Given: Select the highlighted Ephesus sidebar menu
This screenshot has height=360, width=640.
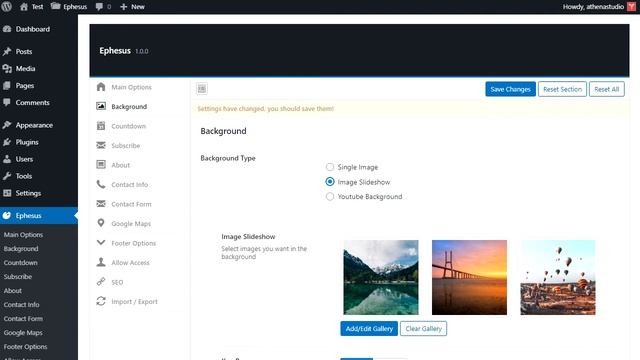Looking at the screenshot, I should (39, 216).
